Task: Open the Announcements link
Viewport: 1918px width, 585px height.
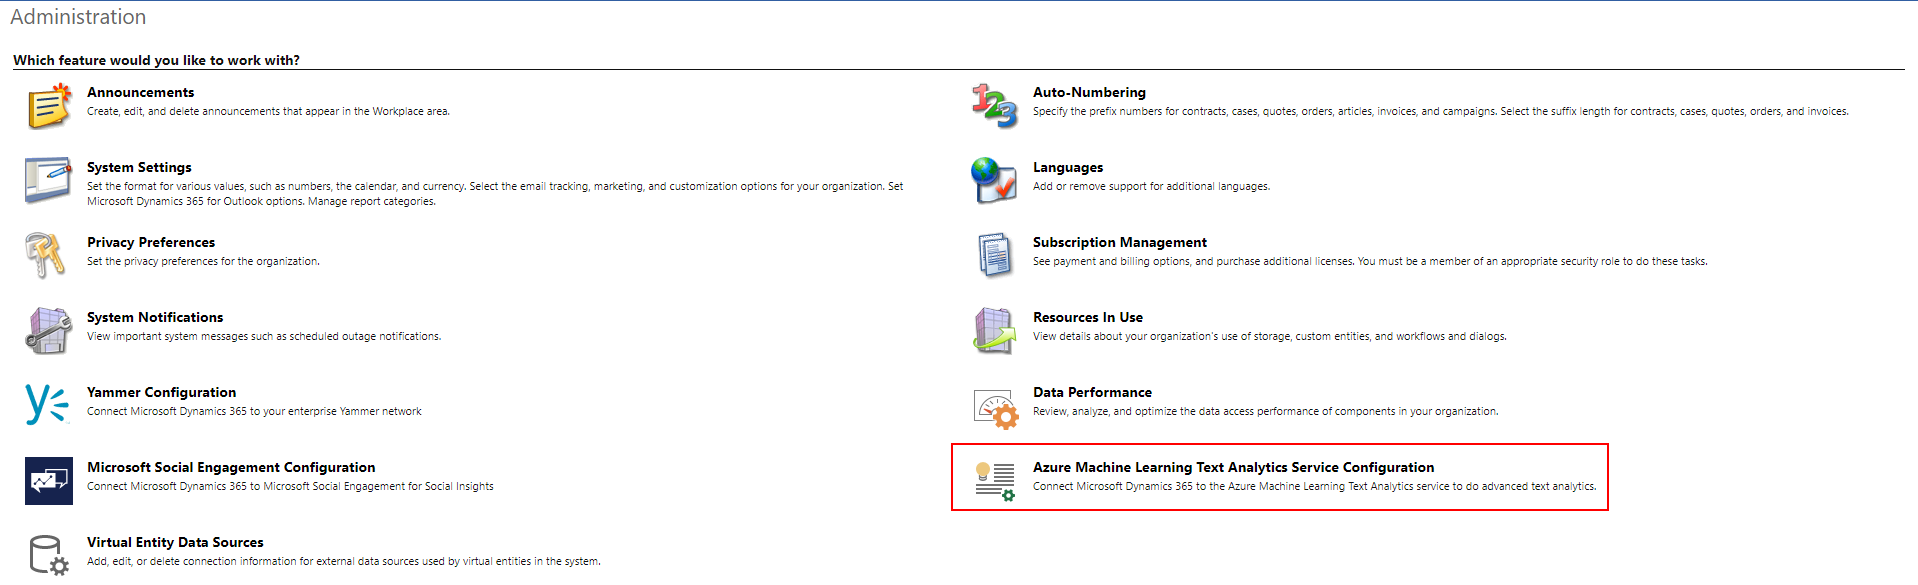Action: [140, 92]
